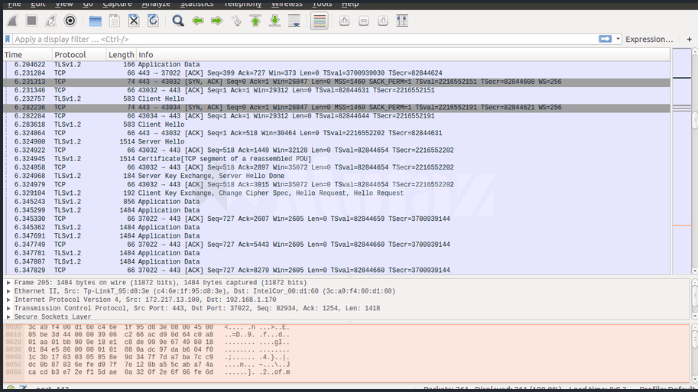The height and width of the screenshot is (392, 698).
Task: Select the Server Hello packet row
Action: click(337, 141)
